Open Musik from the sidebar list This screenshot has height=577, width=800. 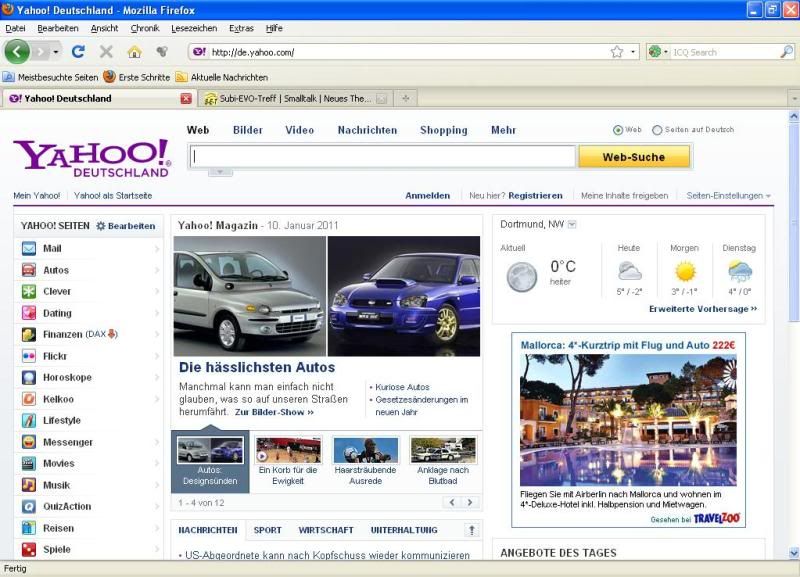pyautogui.click(x=56, y=485)
